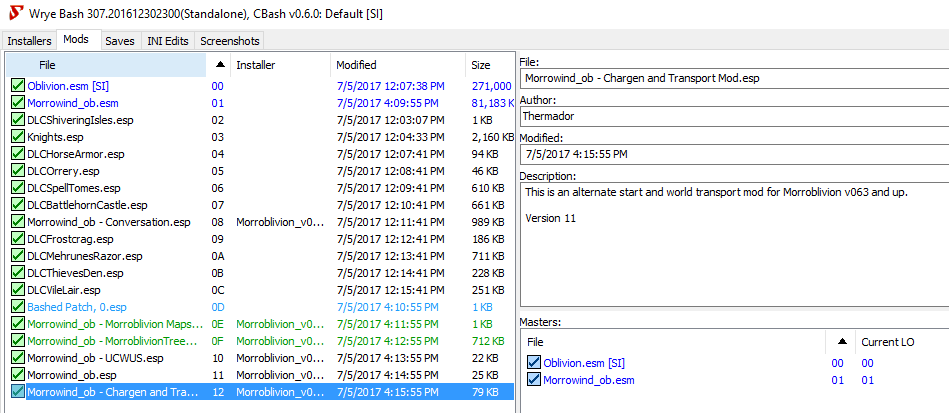The image size is (949, 413).
Task: Select Morrowind_ob.esp file name
Action: [x=71, y=374]
